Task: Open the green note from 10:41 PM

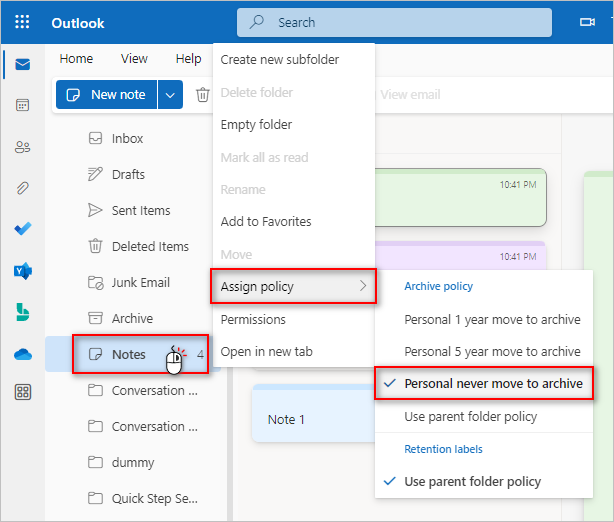Action: coord(460,197)
